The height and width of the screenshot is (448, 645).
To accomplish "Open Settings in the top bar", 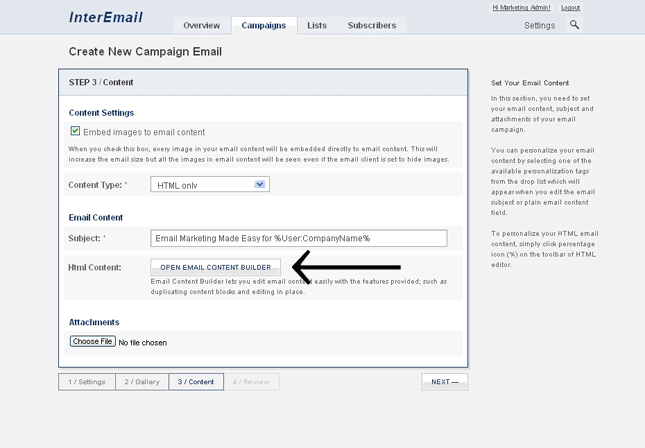I will (539, 26).
